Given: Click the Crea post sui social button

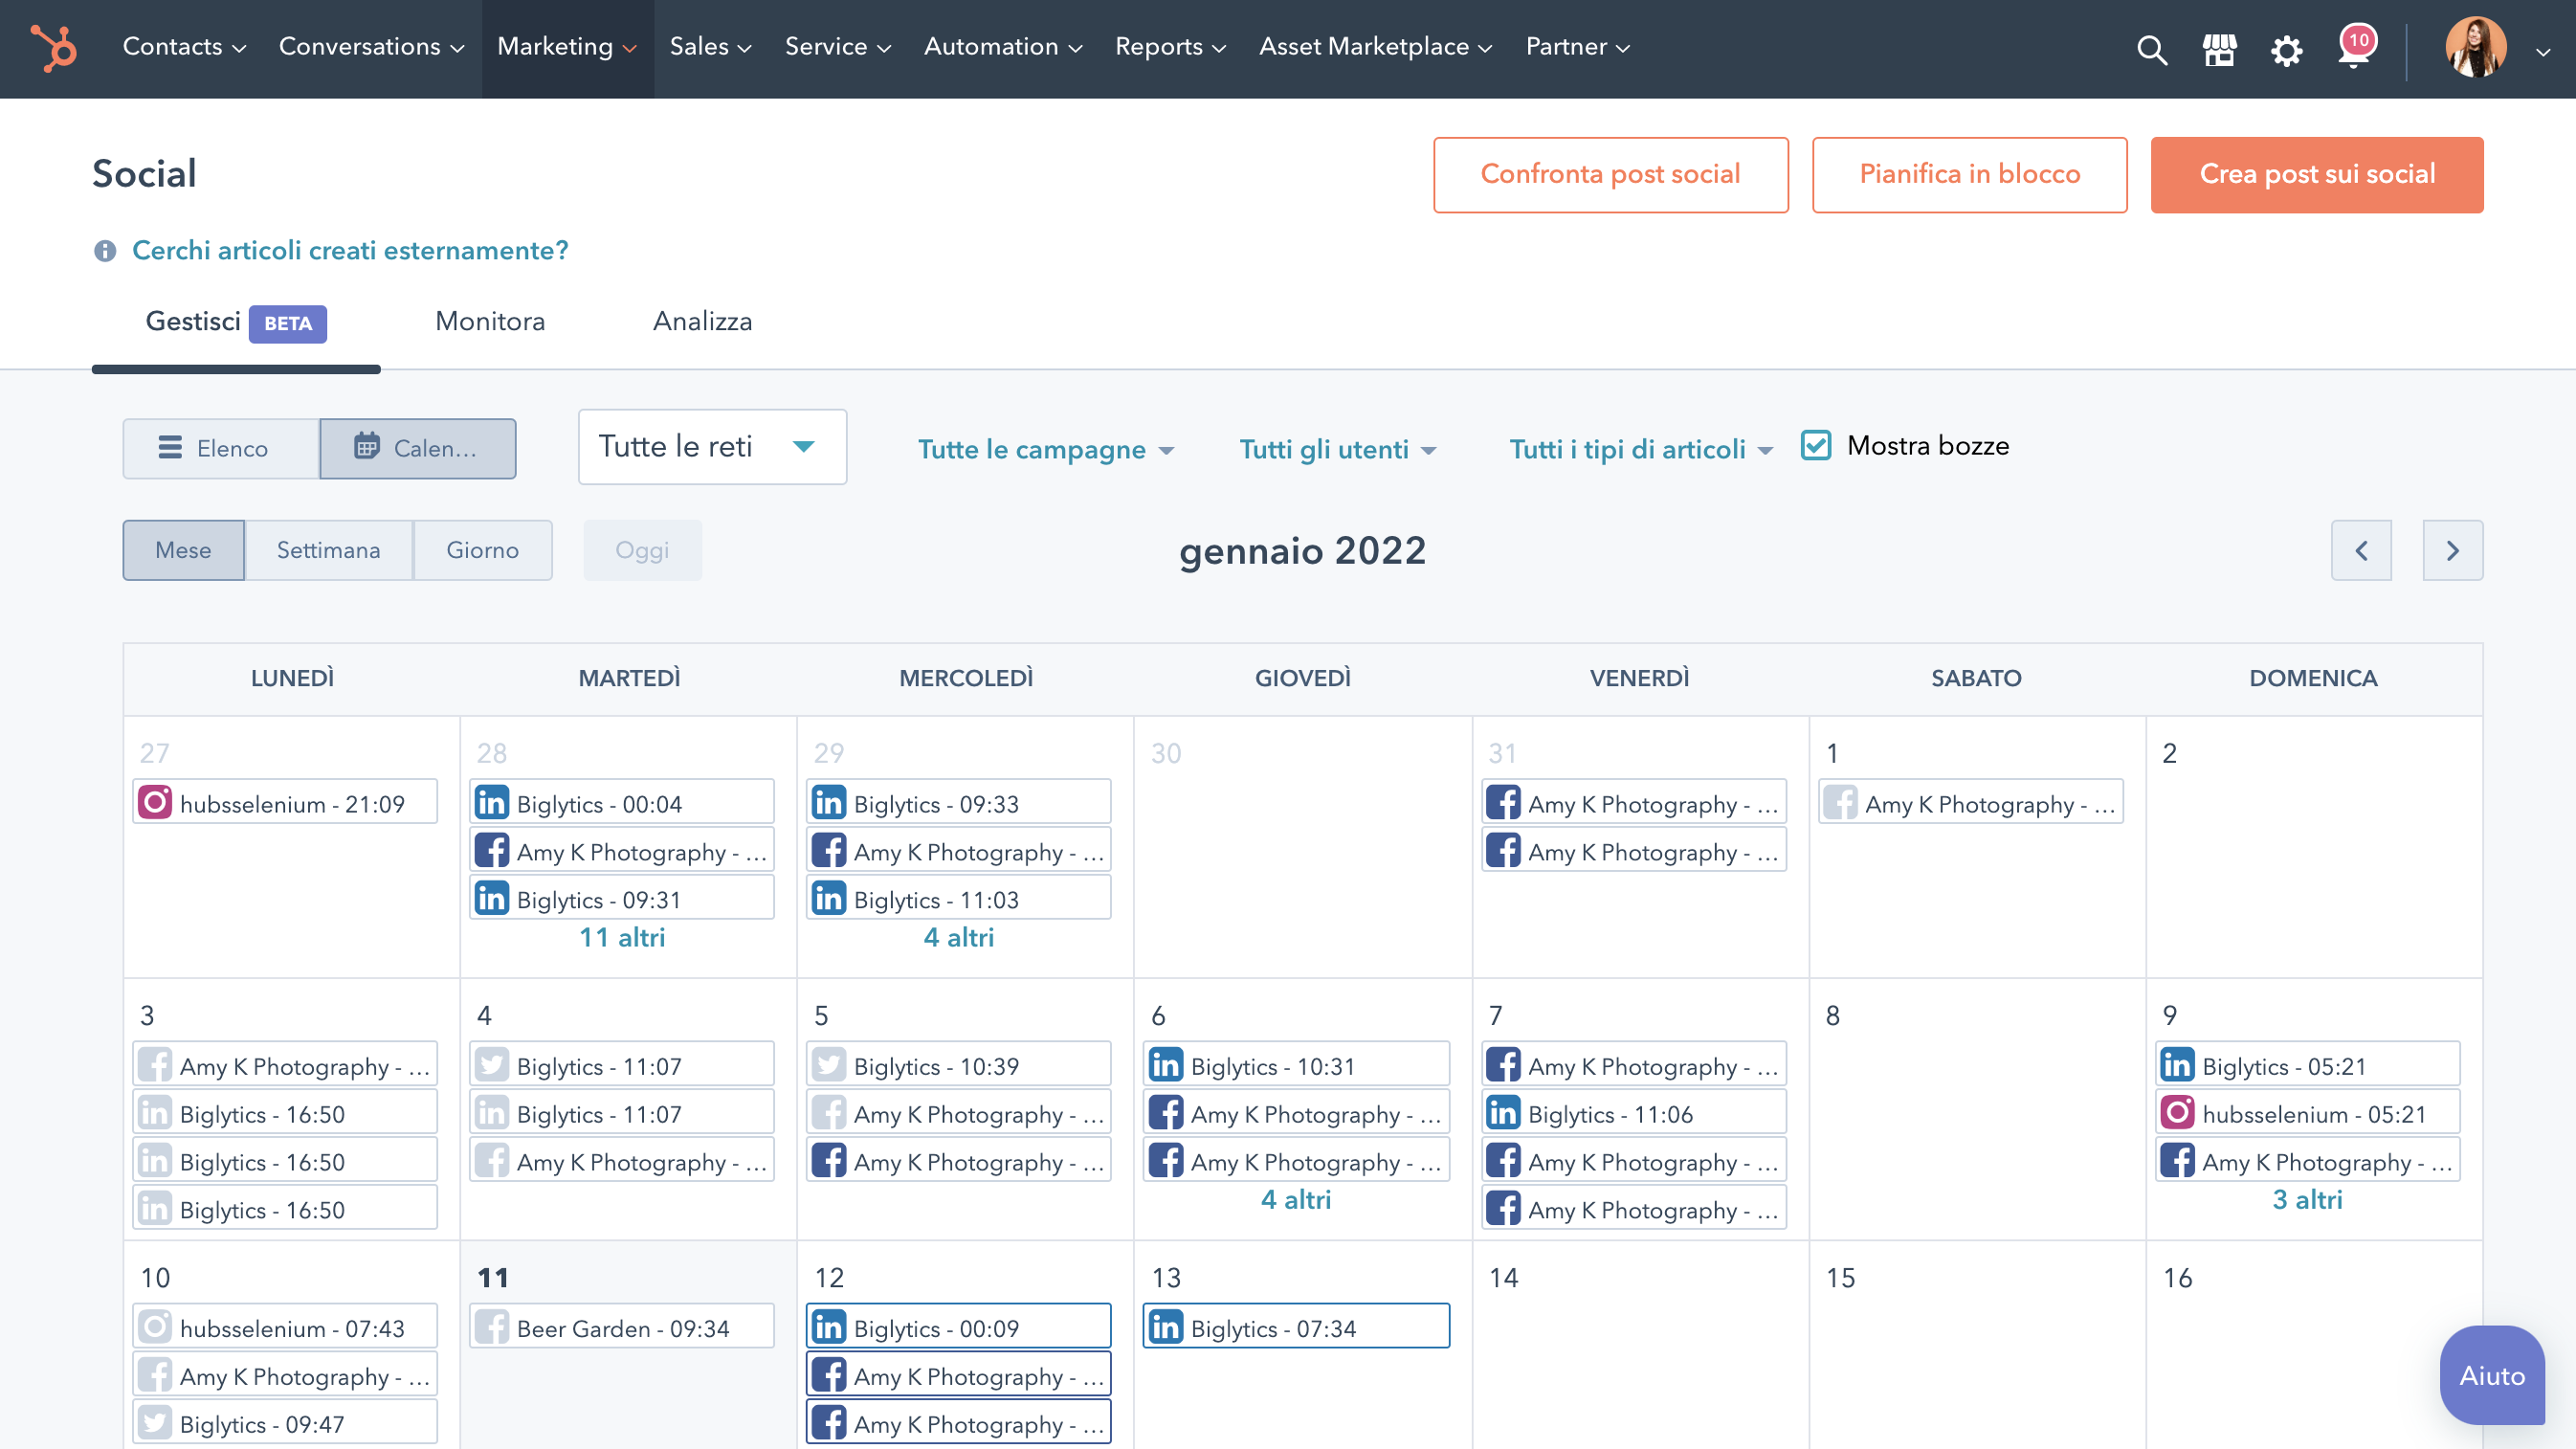Looking at the screenshot, I should tap(2317, 174).
